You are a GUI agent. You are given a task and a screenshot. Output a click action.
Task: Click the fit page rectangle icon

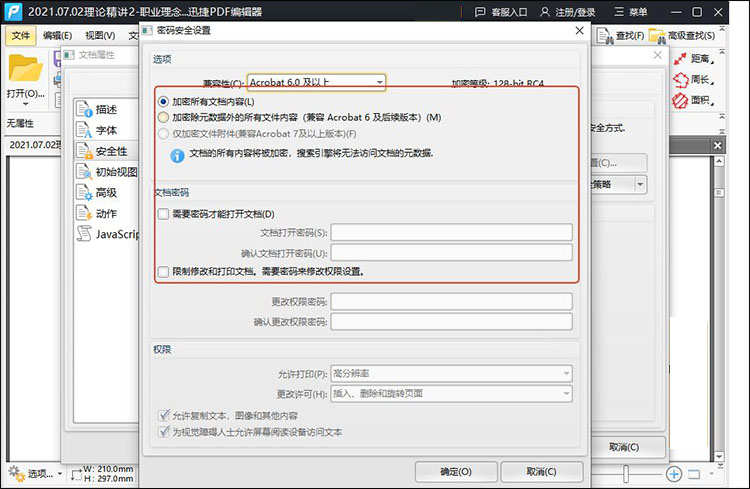tap(694, 474)
